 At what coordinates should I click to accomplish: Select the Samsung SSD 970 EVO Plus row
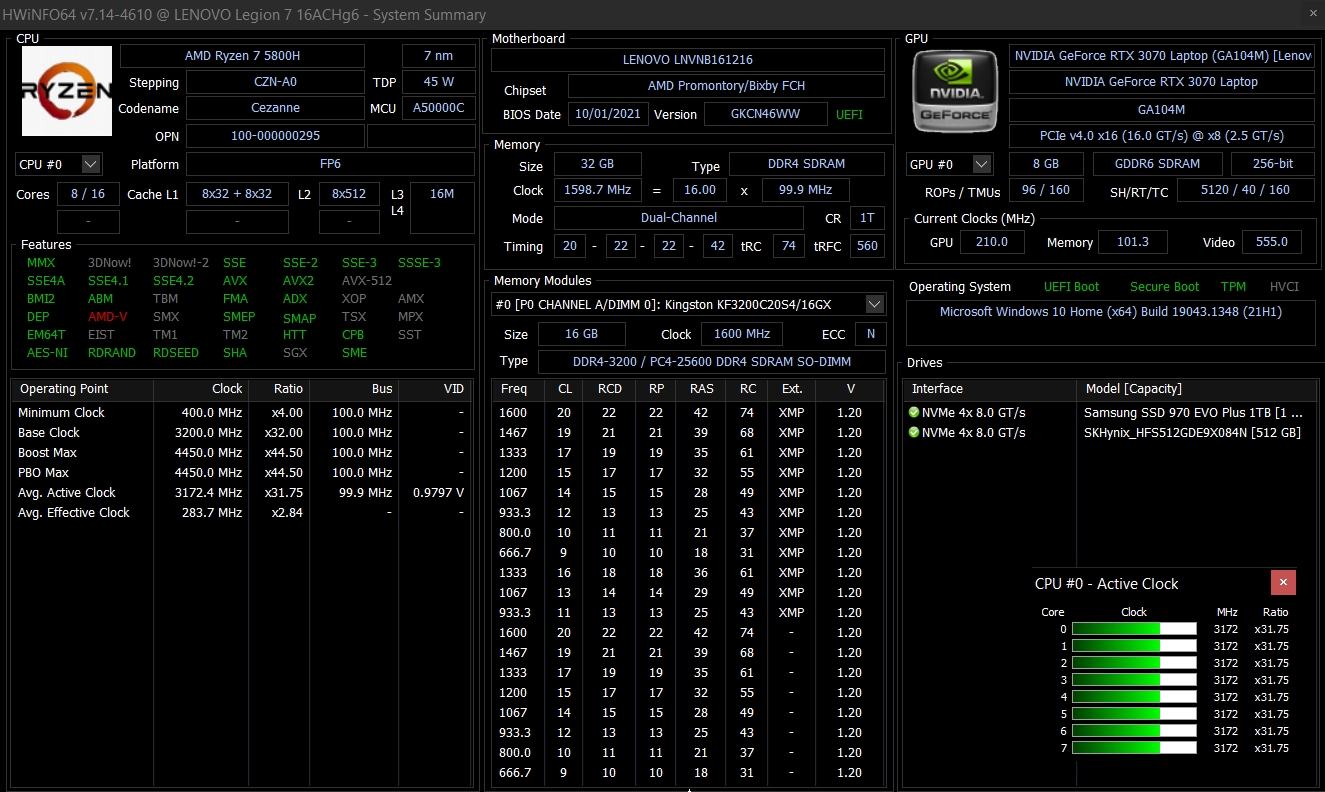click(x=1110, y=412)
